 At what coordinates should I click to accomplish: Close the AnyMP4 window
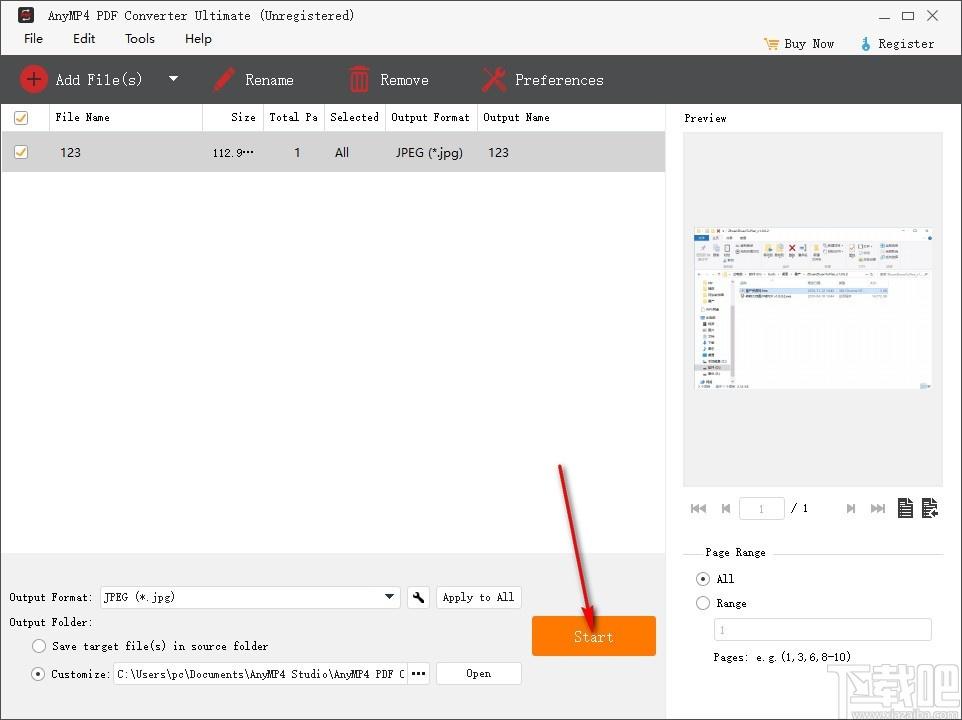click(933, 16)
